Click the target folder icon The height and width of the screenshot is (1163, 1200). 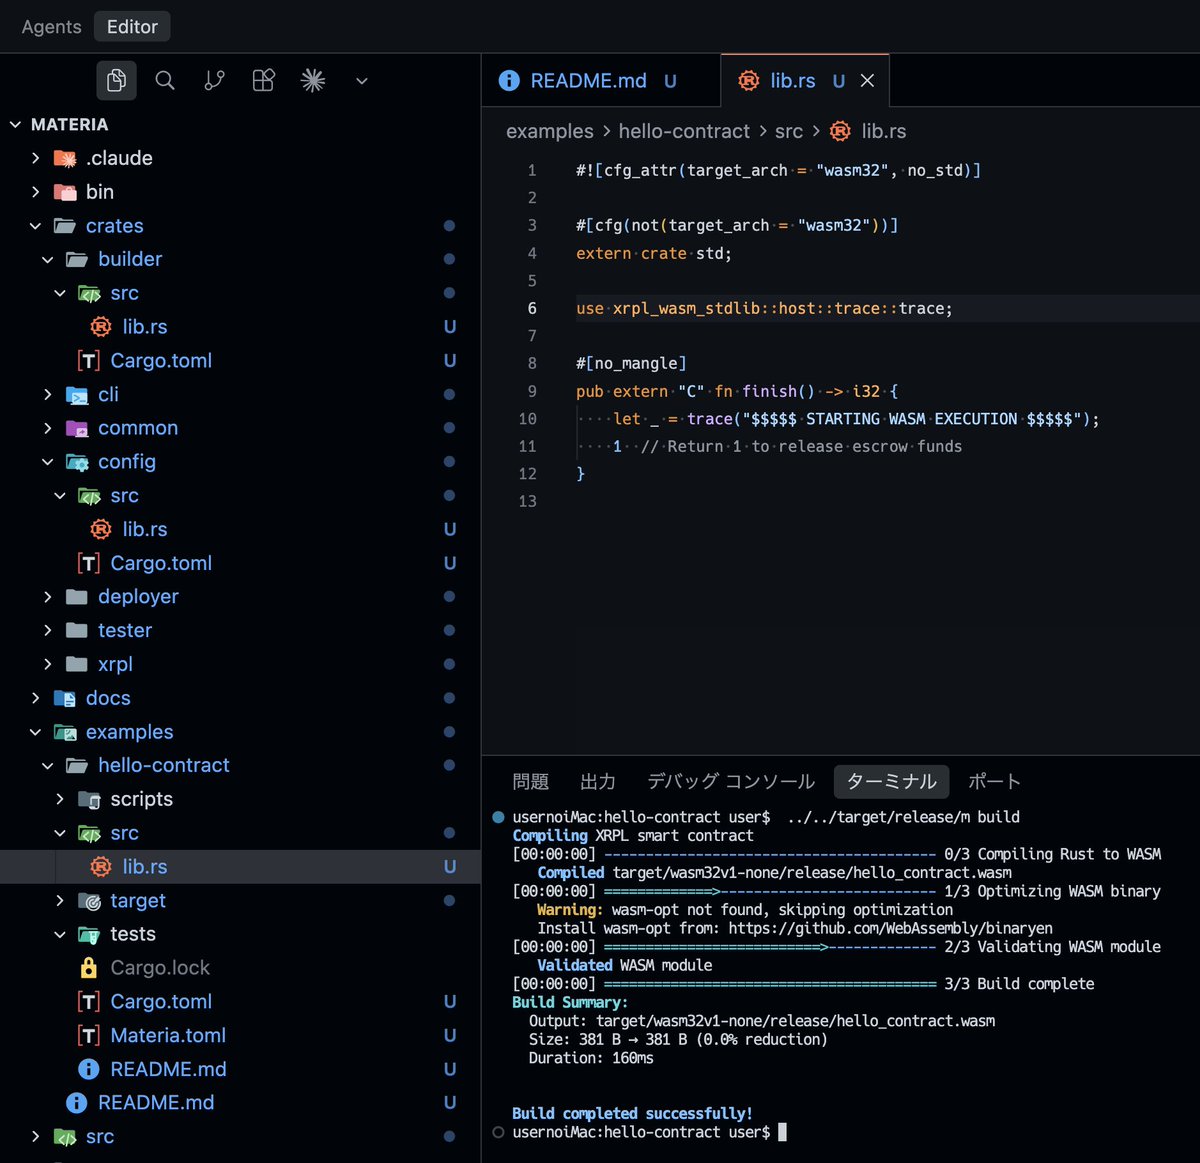click(x=89, y=901)
